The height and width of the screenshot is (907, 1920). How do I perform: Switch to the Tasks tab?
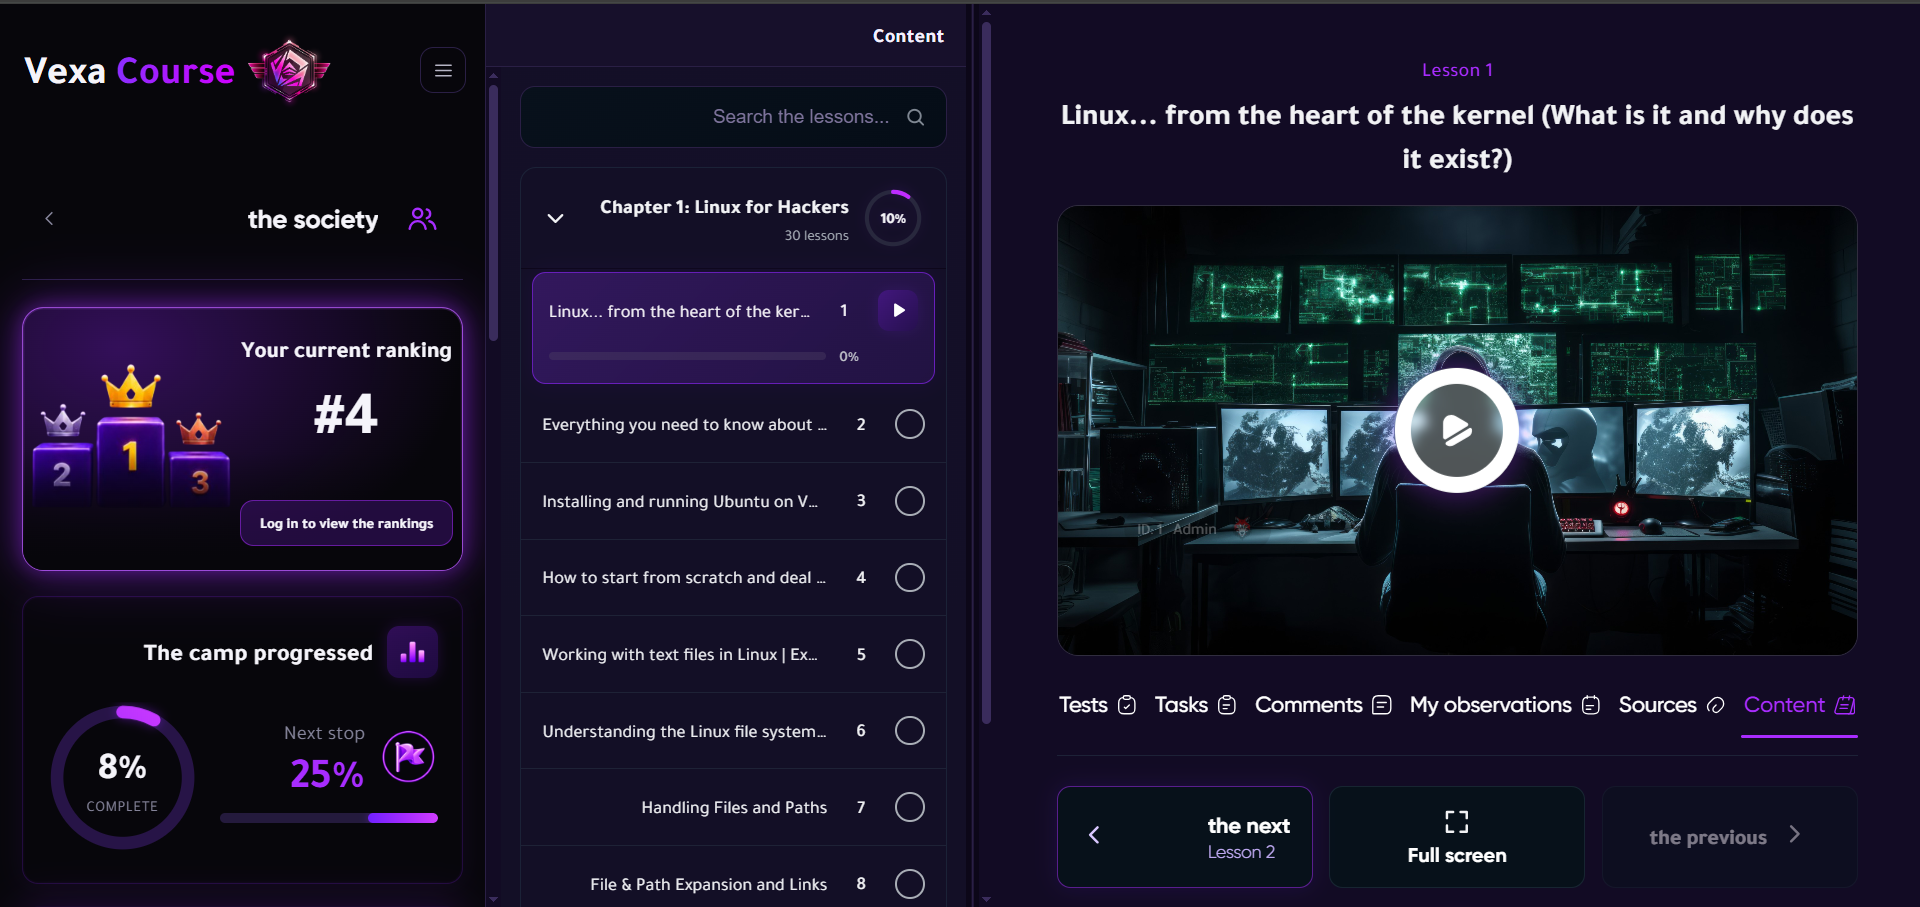pos(1195,705)
